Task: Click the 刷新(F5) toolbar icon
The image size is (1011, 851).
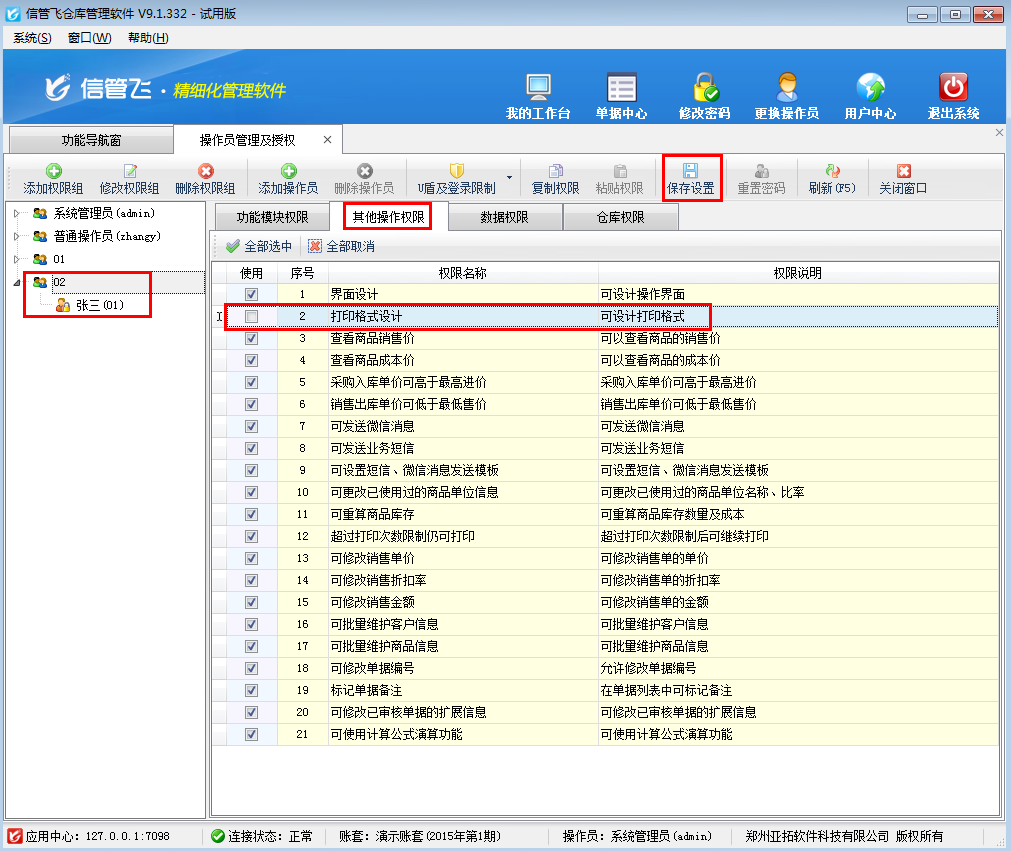Action: click(832, 178)
